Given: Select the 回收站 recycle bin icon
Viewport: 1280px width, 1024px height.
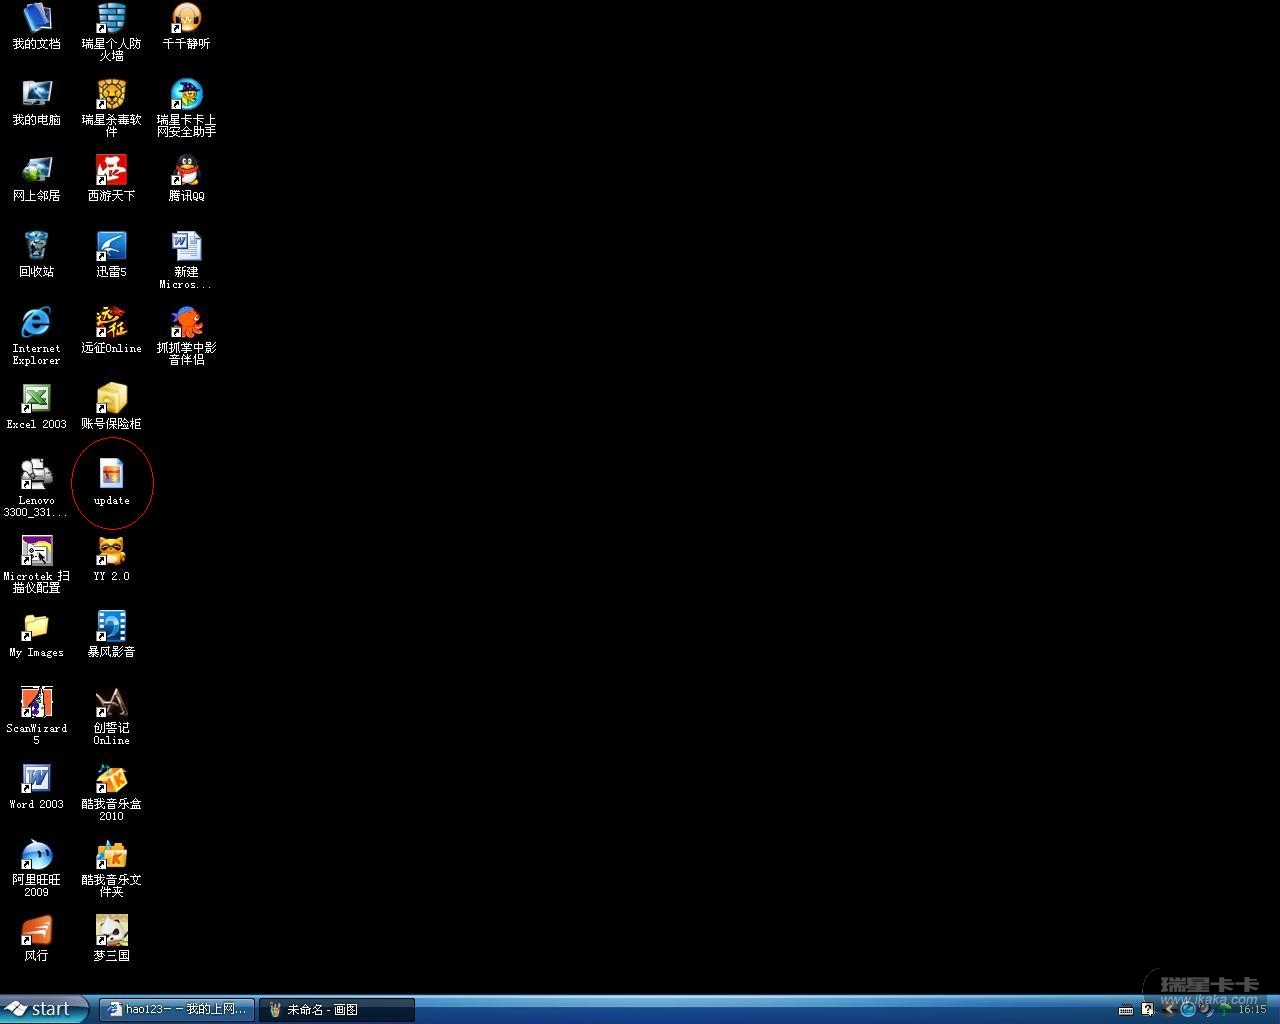Looking at the screenshot, I should tap(36, 254).
